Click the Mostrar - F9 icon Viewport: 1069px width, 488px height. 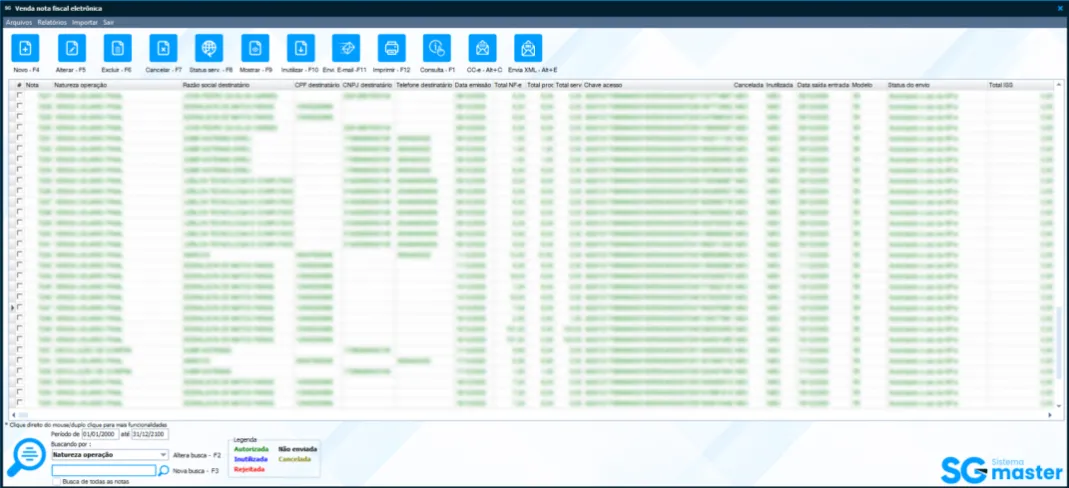255,48
